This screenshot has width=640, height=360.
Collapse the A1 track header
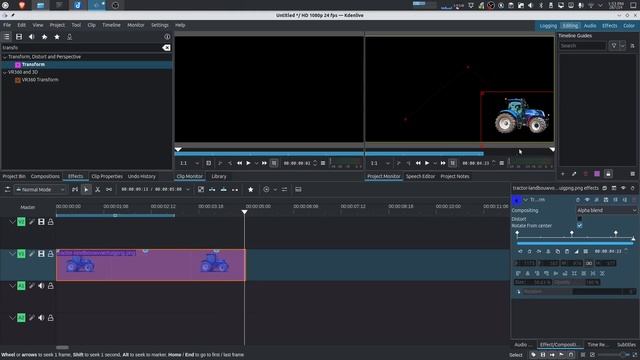(12, 286)
